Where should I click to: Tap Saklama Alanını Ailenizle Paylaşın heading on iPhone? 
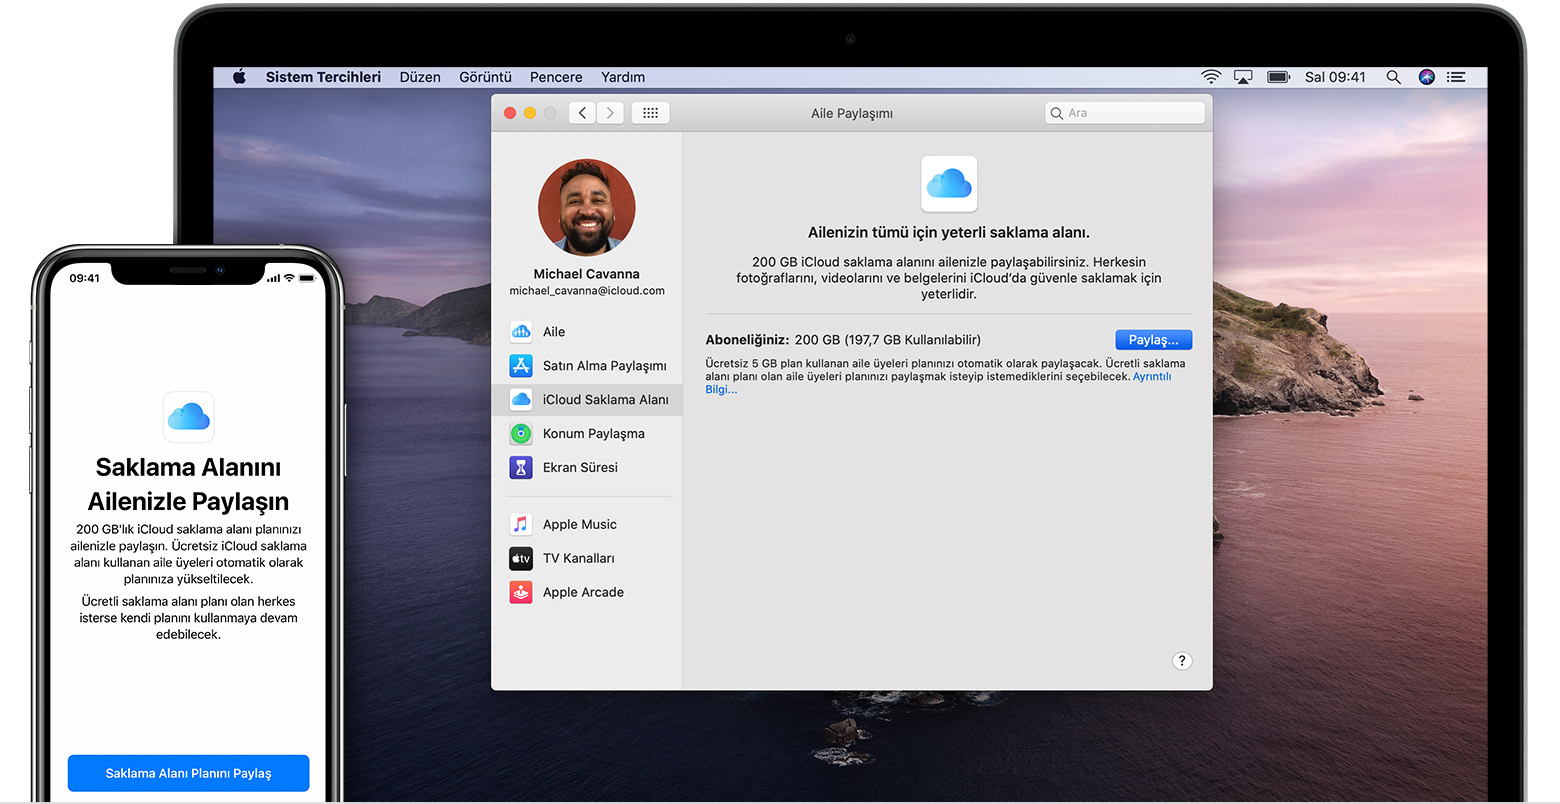point(188,484)
